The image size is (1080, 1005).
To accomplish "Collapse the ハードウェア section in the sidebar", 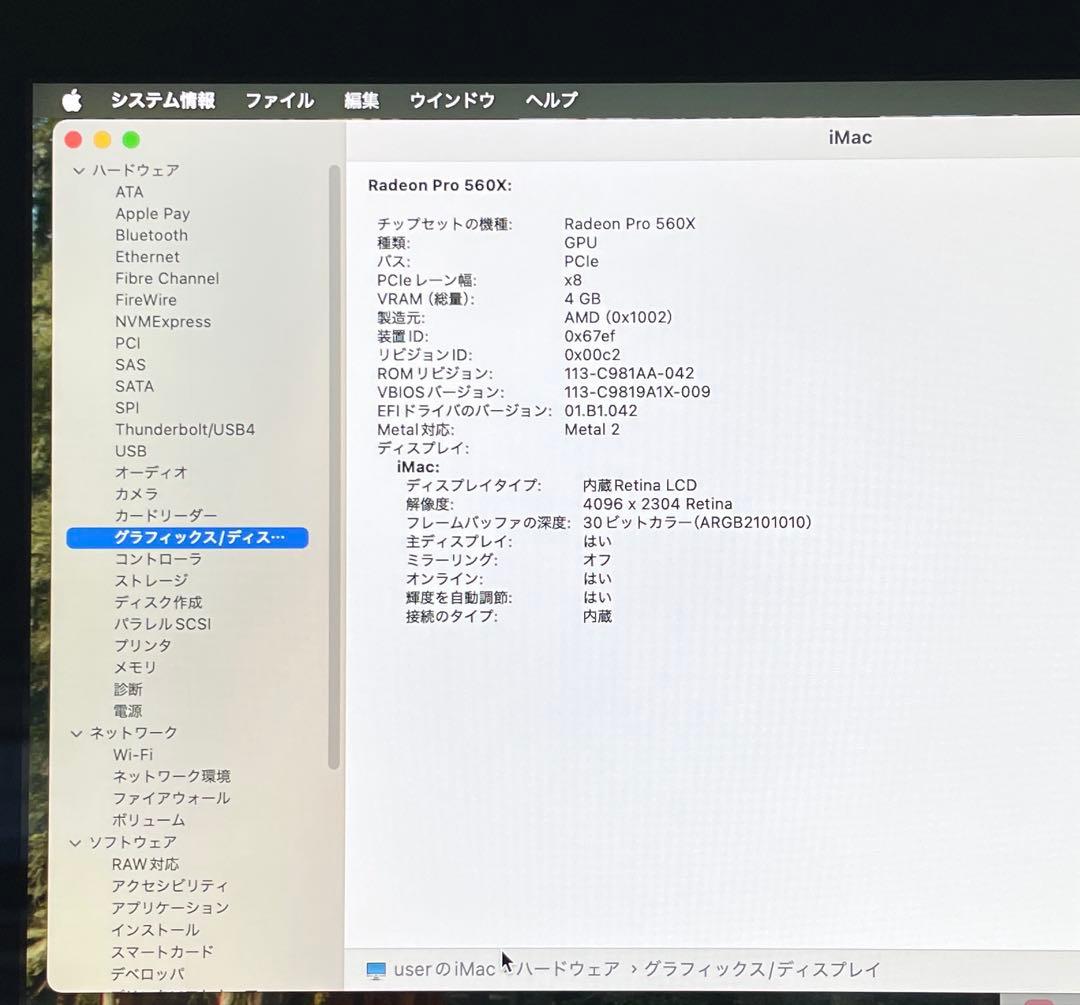I will point(78,170).
